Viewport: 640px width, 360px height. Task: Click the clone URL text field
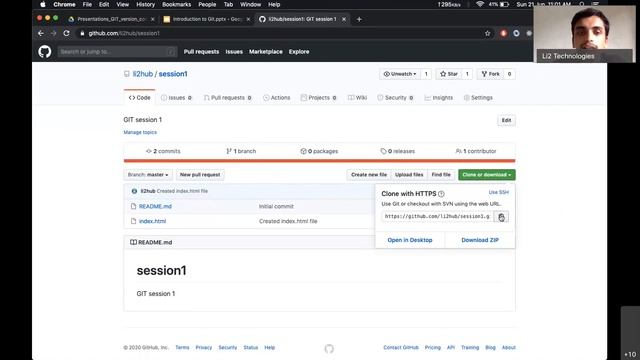coord(438,216)
